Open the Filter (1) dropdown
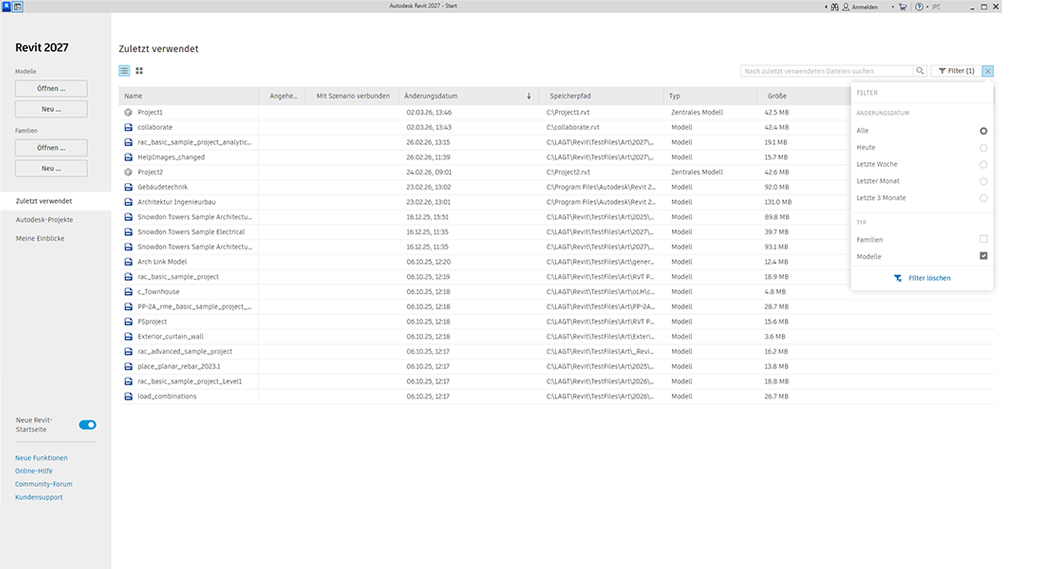The height and width of the screenshot is (569, 1058). point(956,71)
